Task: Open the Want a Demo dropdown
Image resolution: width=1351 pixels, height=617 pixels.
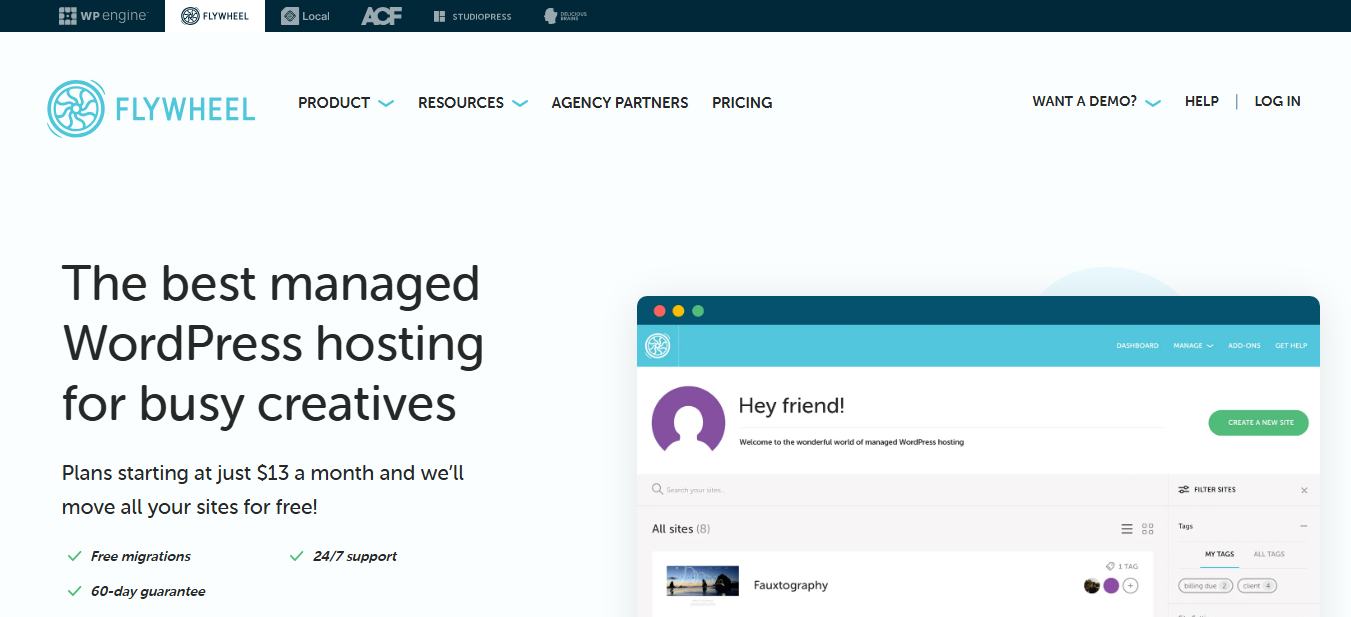Action: tap(1097, 101)
